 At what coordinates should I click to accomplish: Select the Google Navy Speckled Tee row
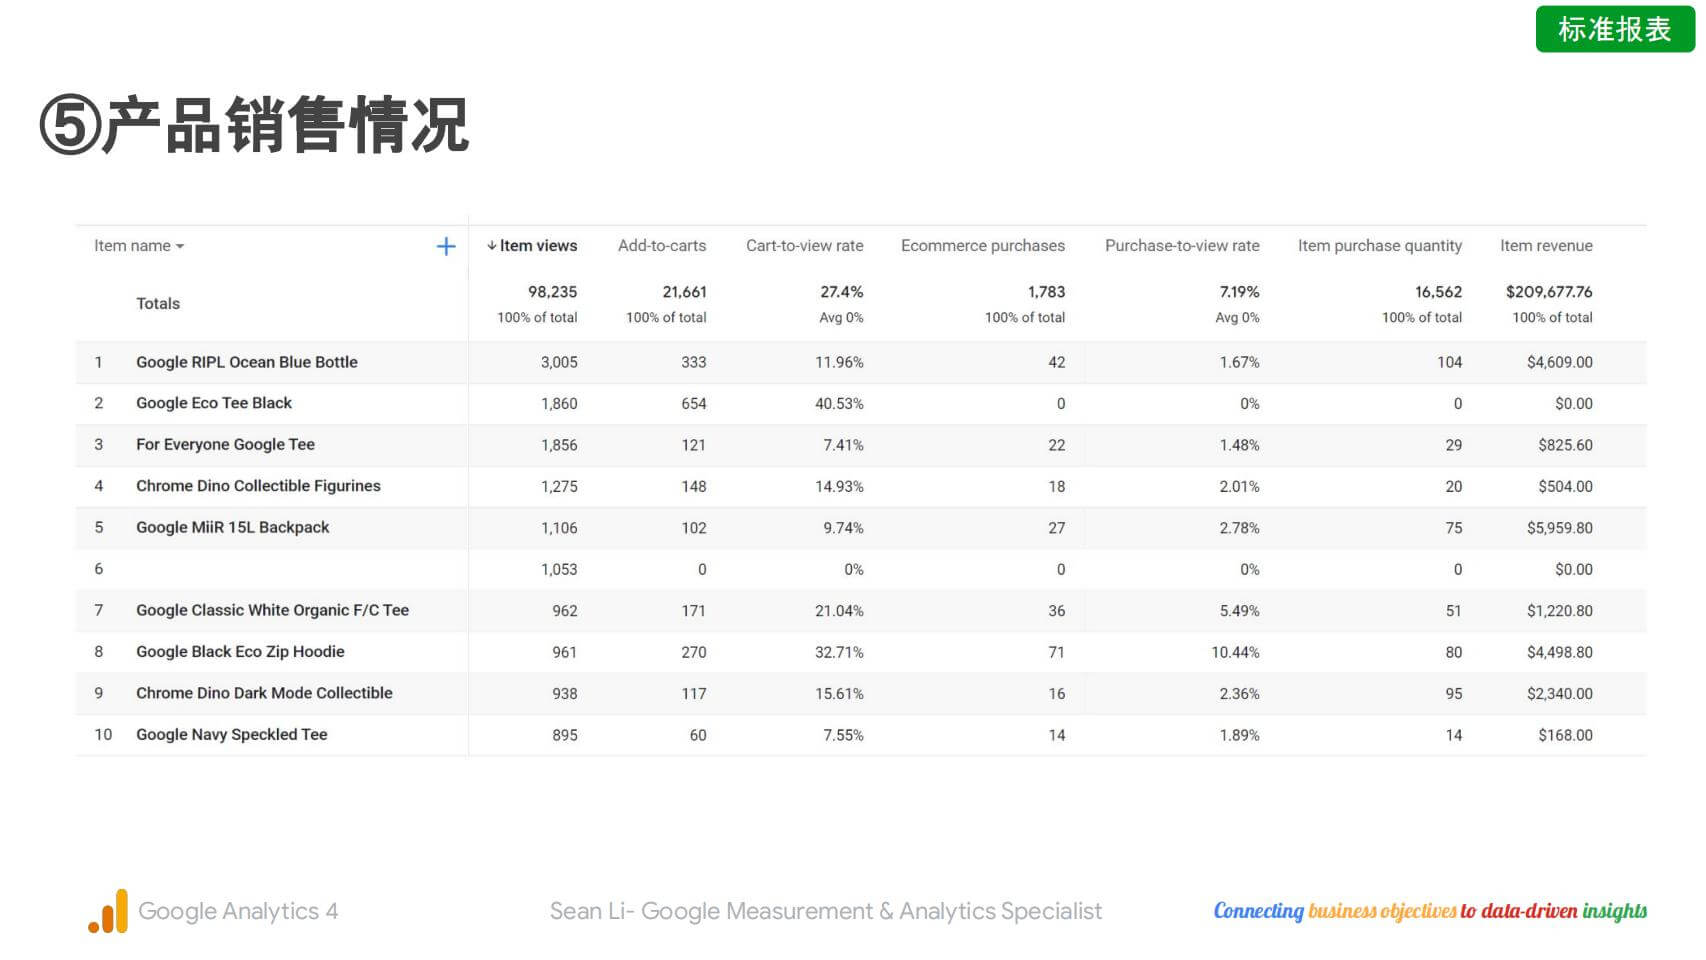[231, 735]
